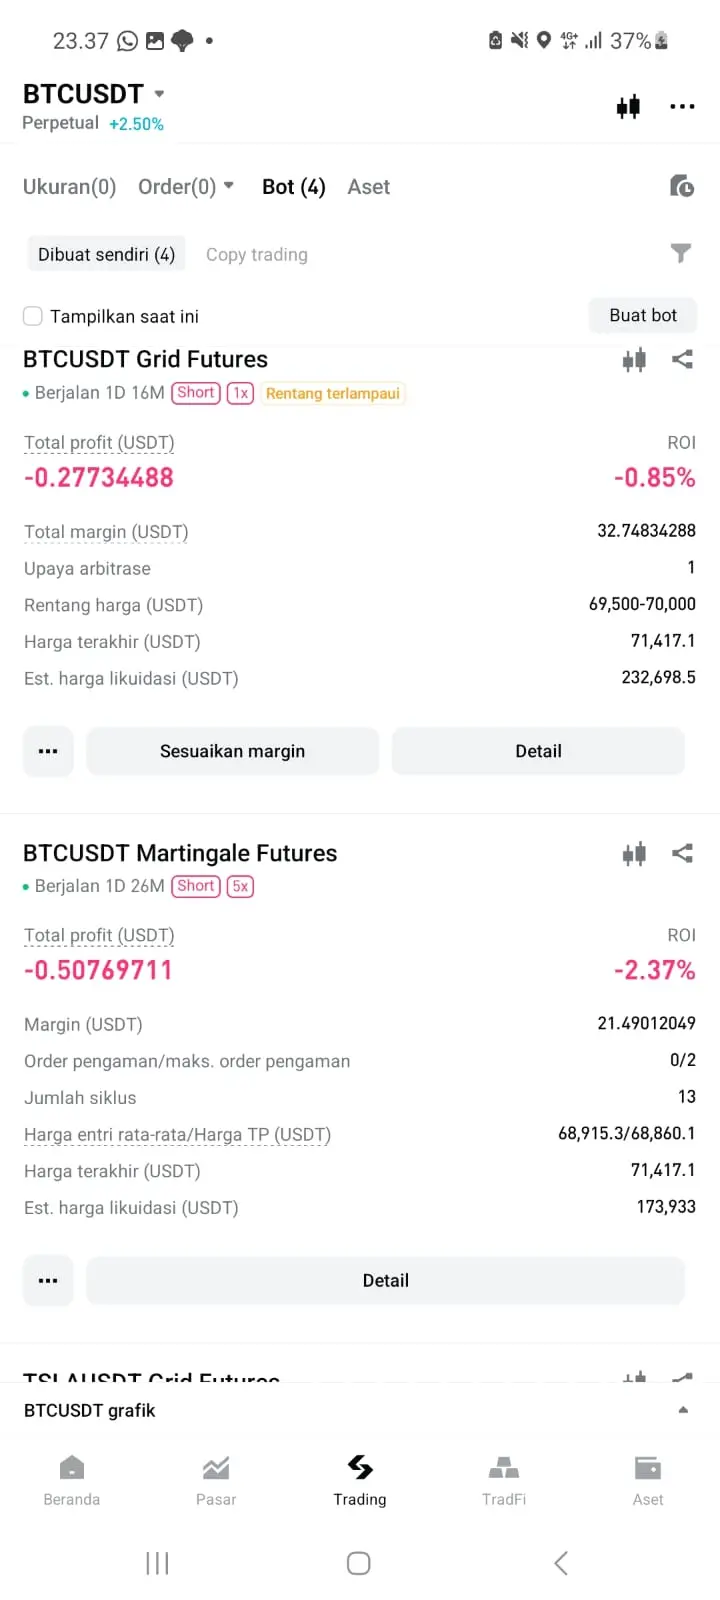Tap the bot filter funnel icon
720x1600 pixels.
click(x=681, y=253)
